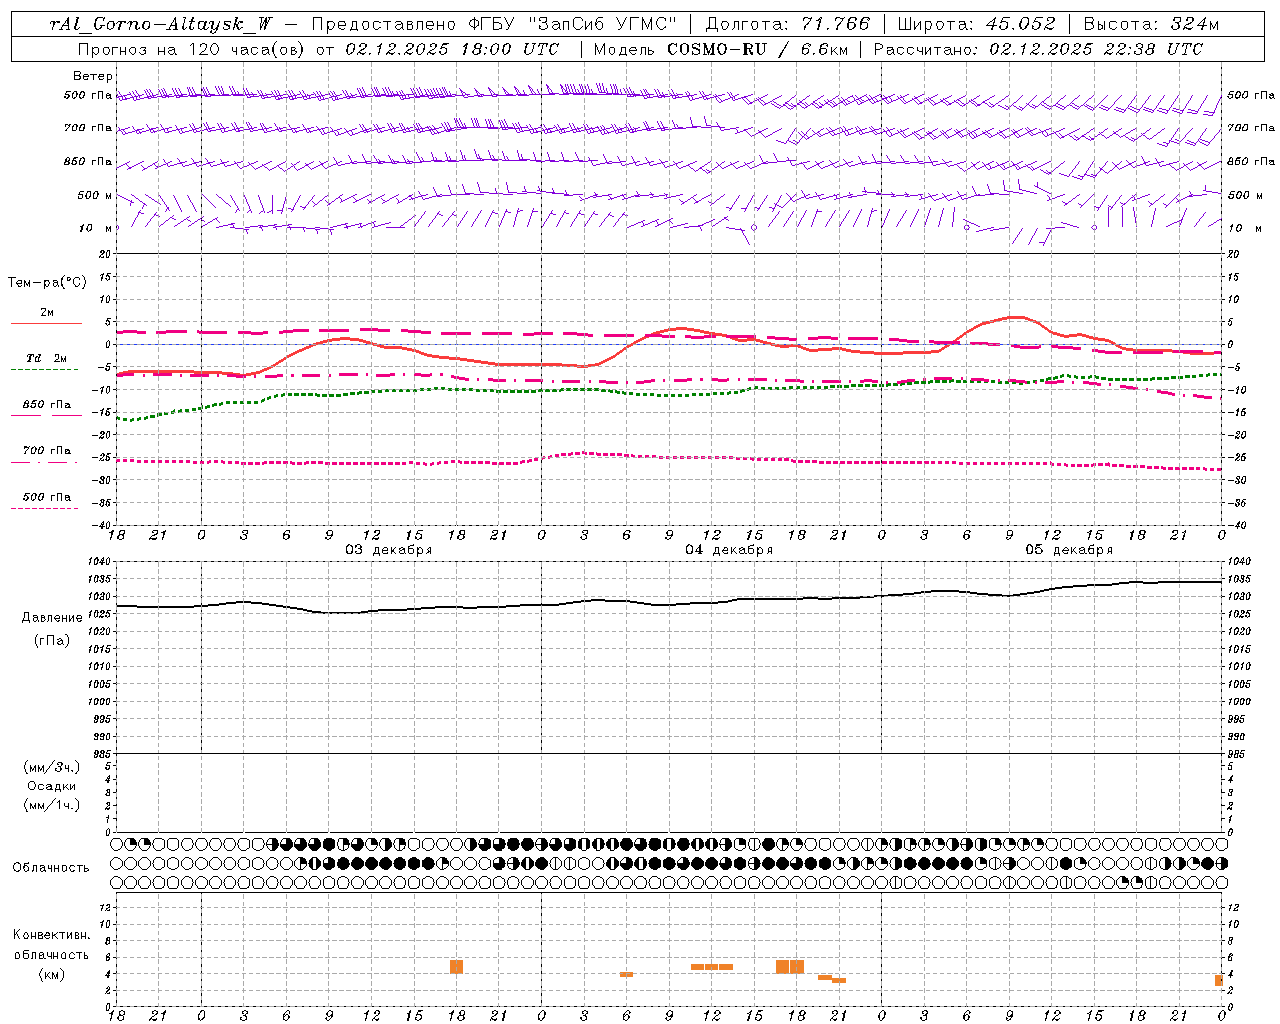Click the 700 гПа label in temperature legend

pos(47,451)
